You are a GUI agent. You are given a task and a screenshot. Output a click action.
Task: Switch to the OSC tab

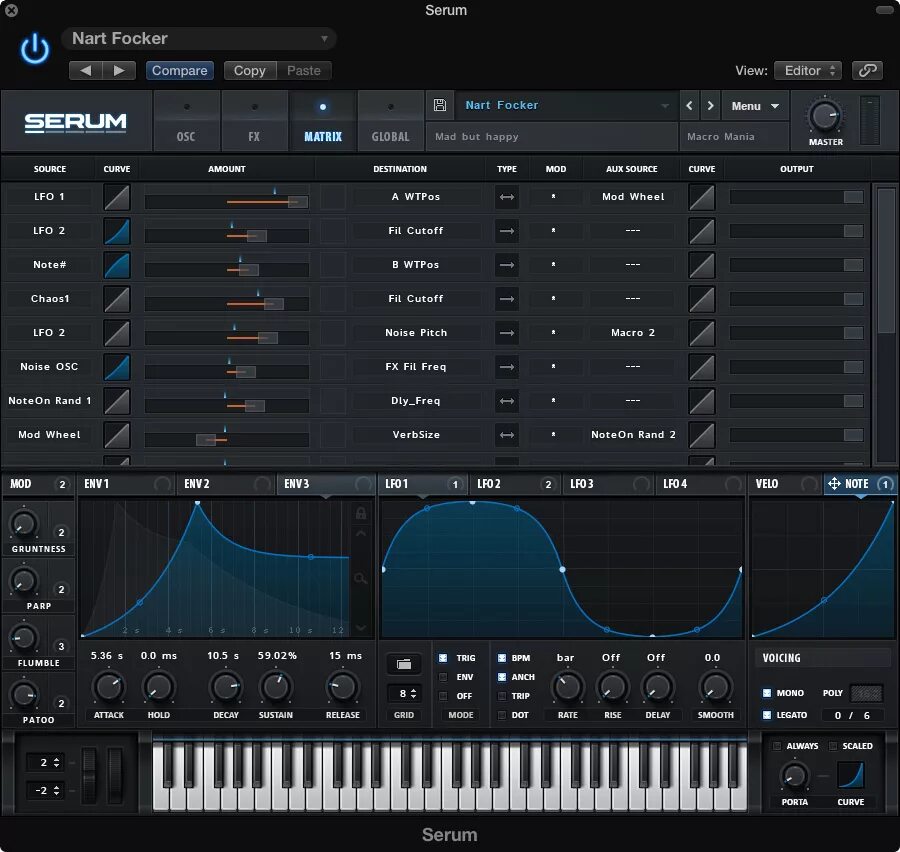(186, 121)
